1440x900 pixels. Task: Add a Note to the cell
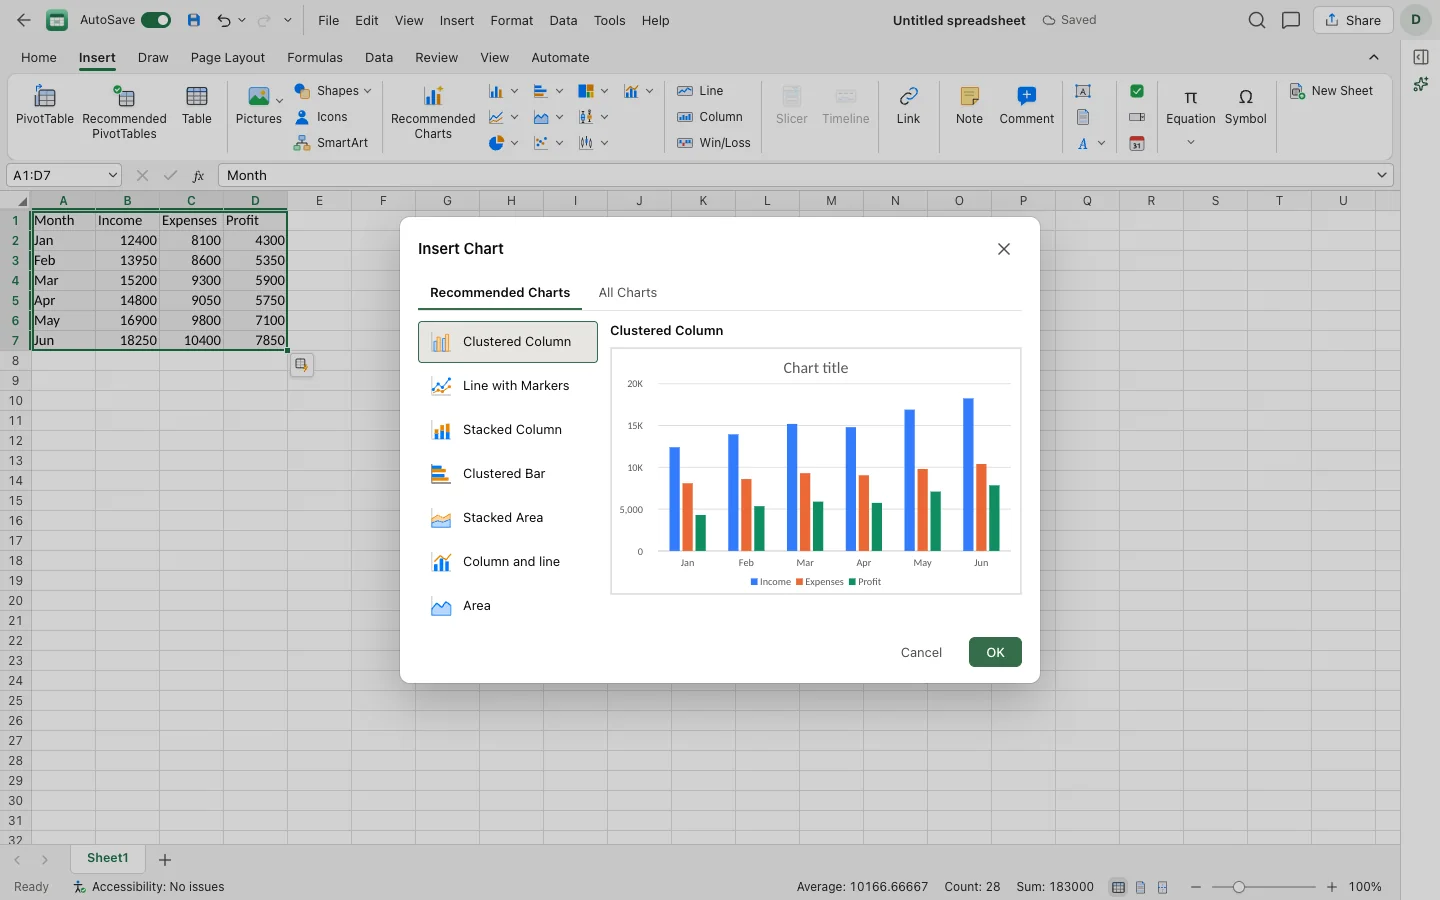pos(969,106)
